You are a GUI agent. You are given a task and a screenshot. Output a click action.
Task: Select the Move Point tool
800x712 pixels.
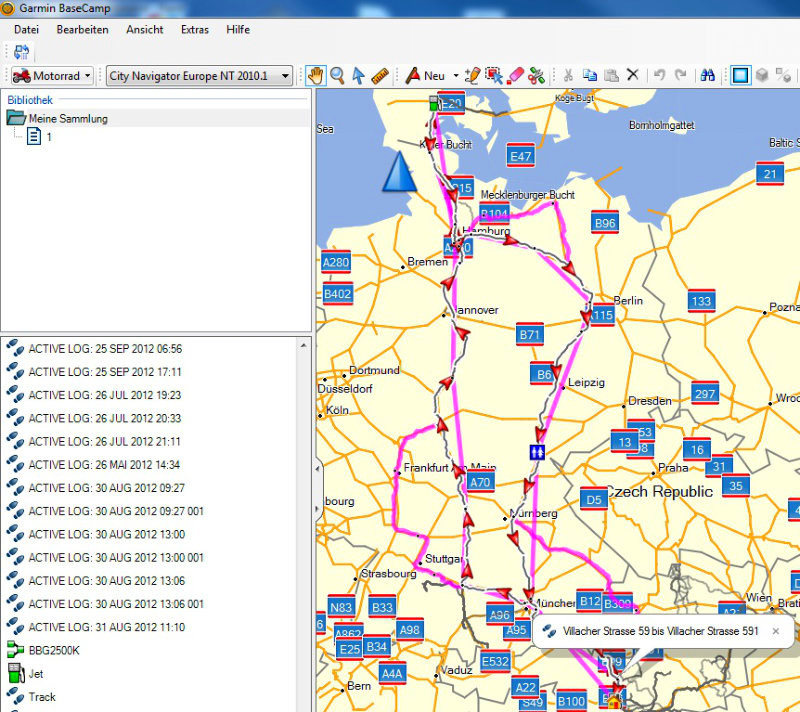coord(494,76)
